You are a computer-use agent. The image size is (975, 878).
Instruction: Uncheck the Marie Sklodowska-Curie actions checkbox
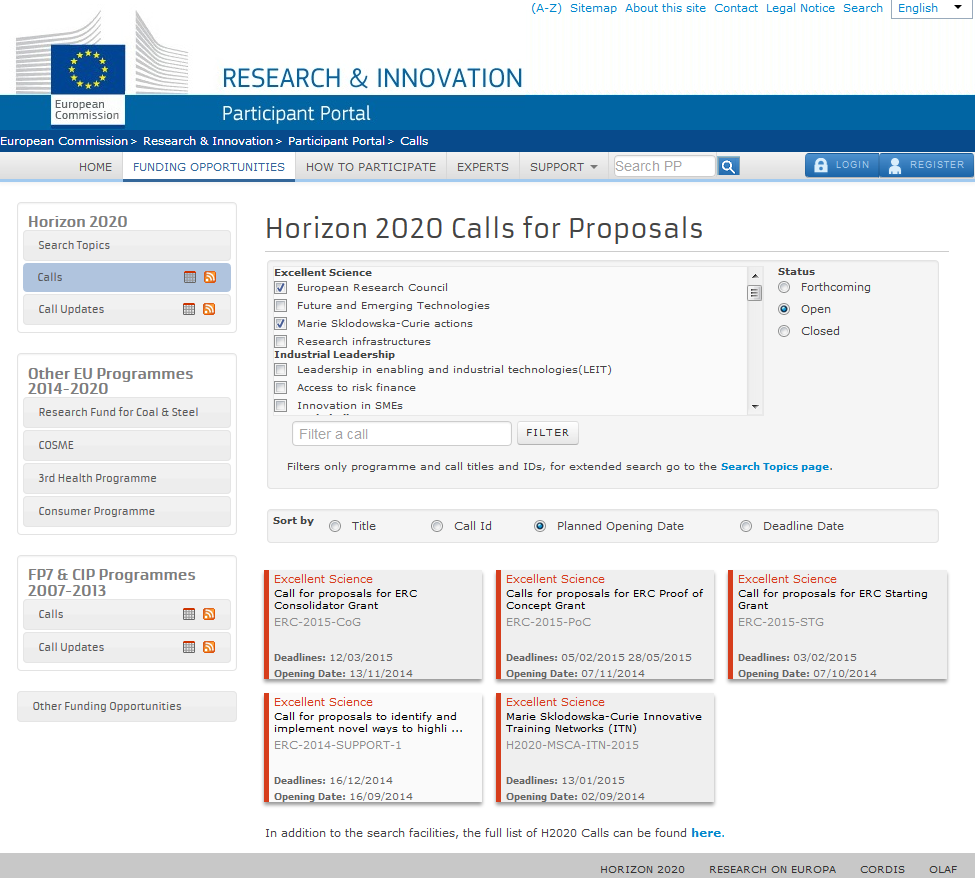(x=281, y=324)
